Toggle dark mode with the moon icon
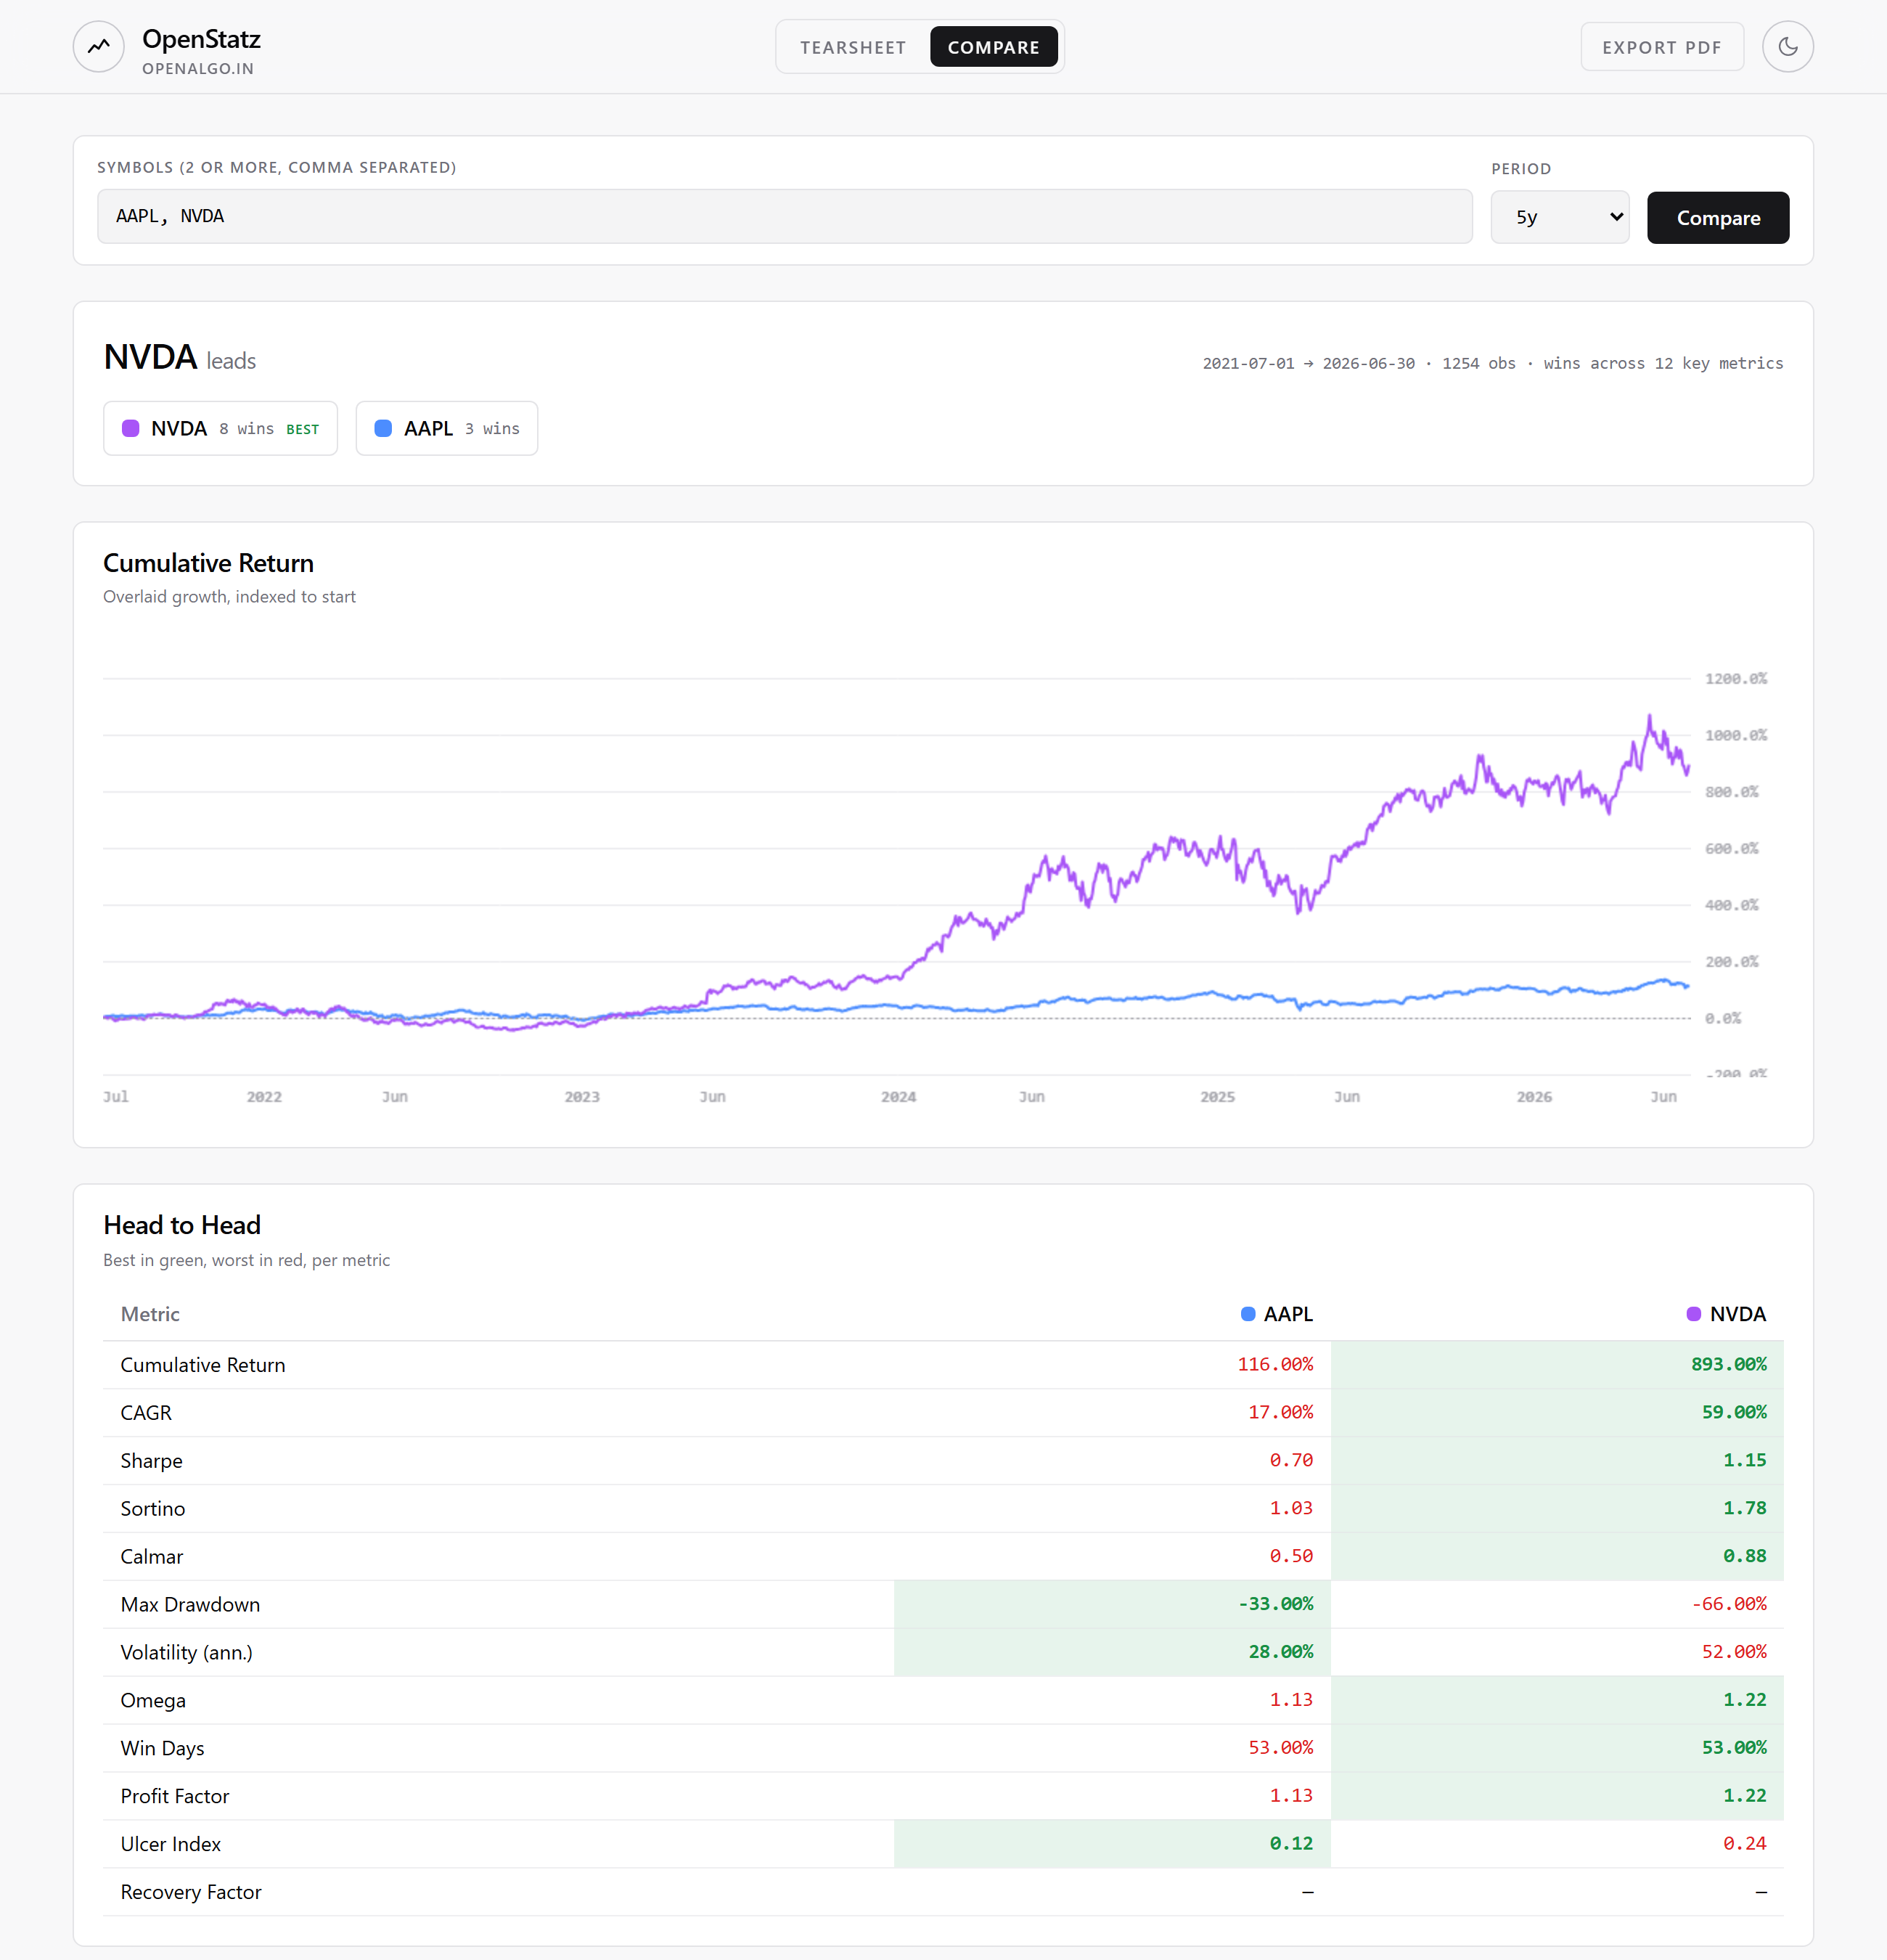The width and height of the screenshot is (1887, 1960). (x=1787, y=47)
